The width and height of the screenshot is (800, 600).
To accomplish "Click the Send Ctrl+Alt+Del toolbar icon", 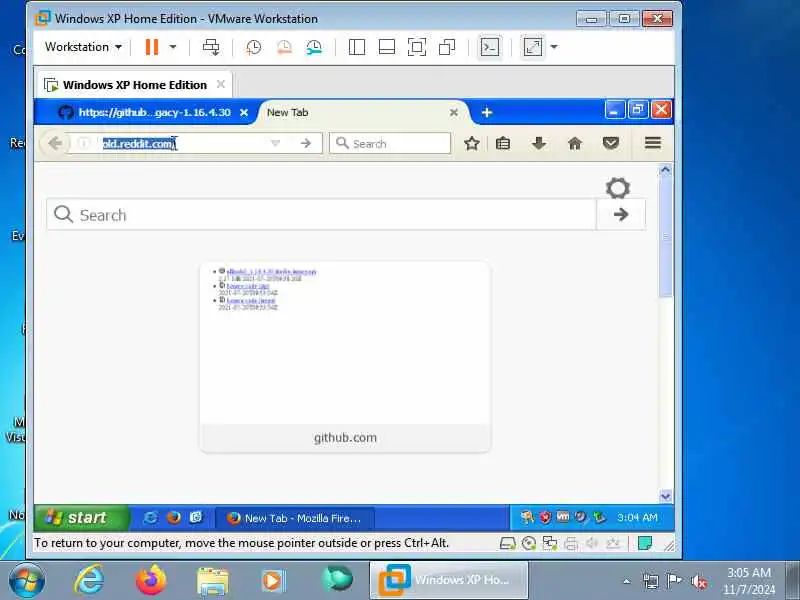I will [211, 47].
